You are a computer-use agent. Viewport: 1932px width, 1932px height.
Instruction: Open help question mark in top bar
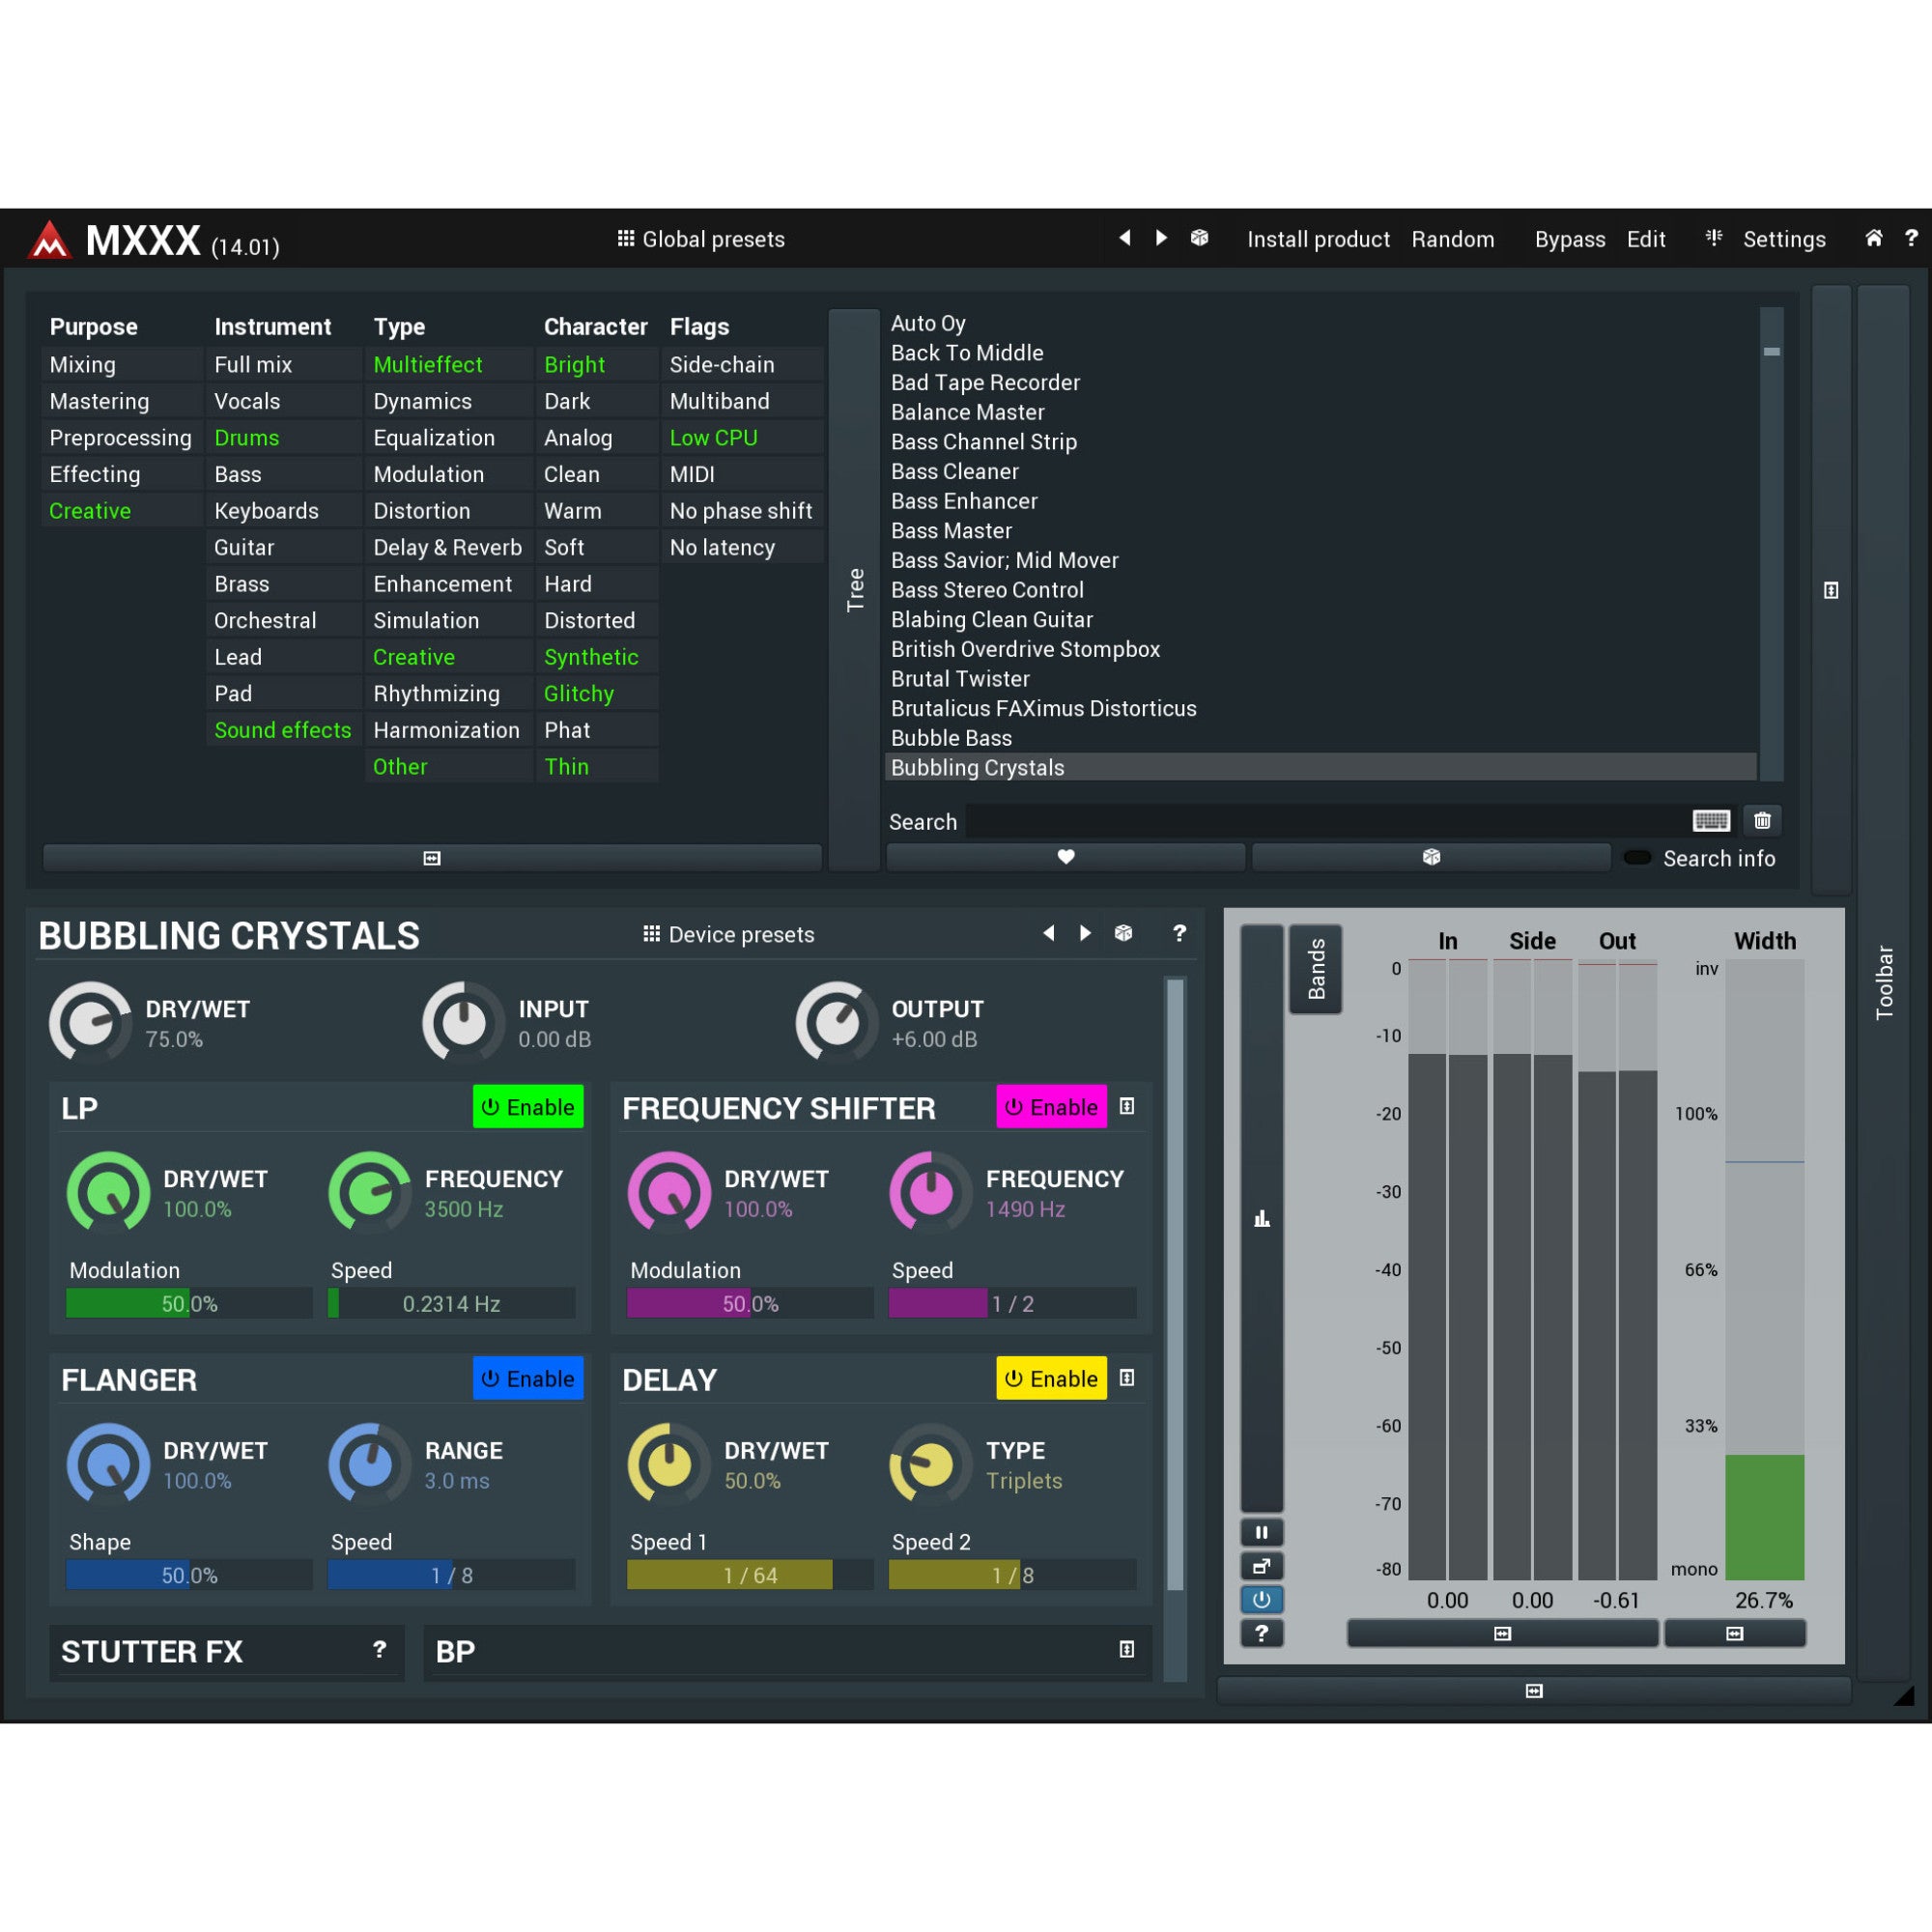coord(1911,238)
